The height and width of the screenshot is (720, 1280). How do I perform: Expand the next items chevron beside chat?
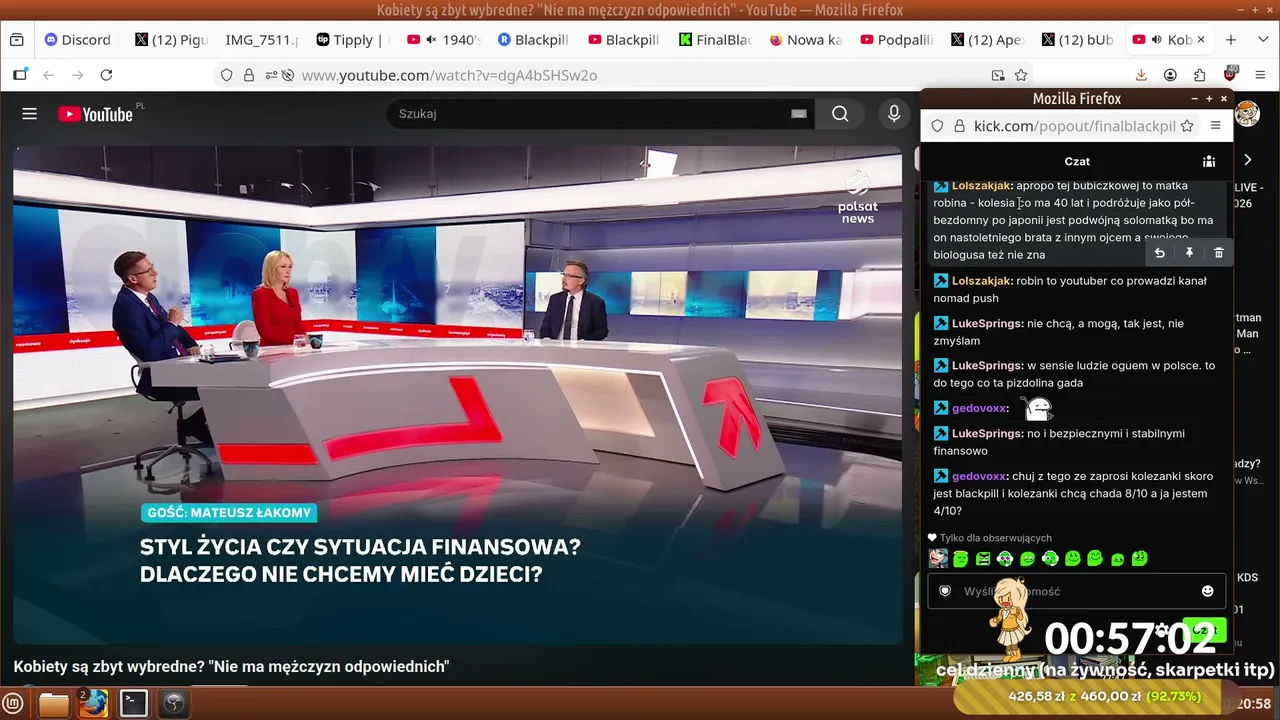click(x=1247, y=160)
